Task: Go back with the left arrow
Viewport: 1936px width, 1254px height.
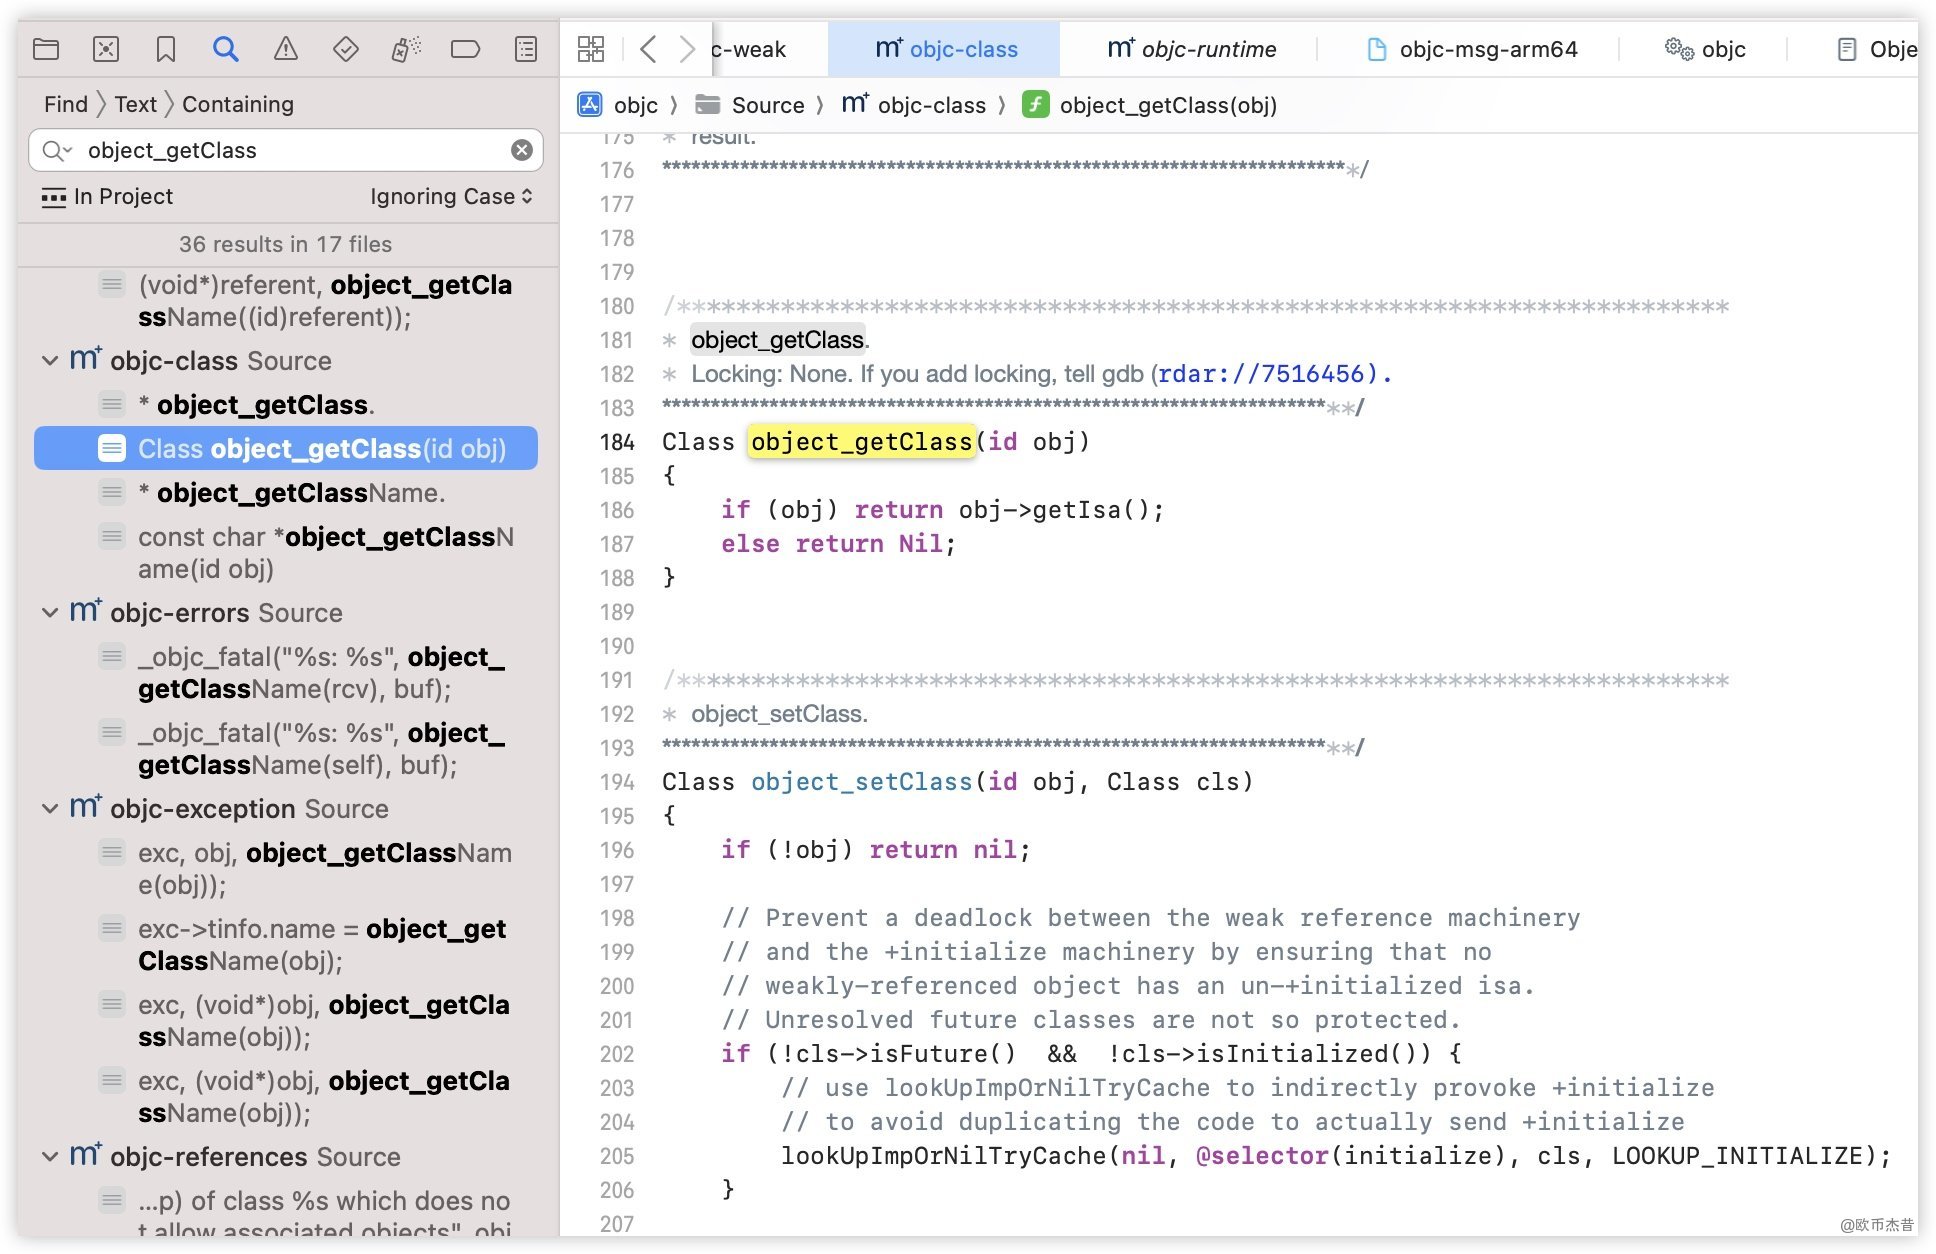Action: (x=648, y=49)
